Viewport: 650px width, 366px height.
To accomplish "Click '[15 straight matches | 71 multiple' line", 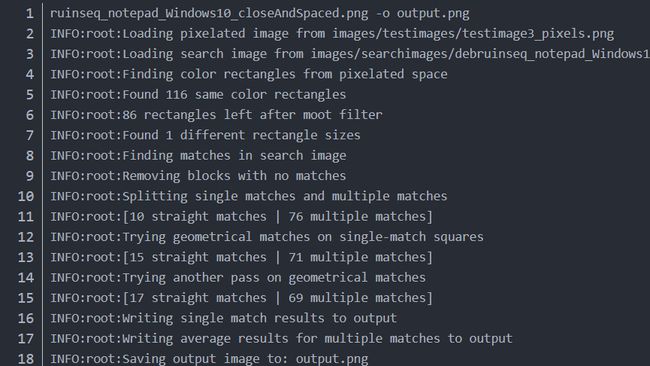I will [242, 257].
